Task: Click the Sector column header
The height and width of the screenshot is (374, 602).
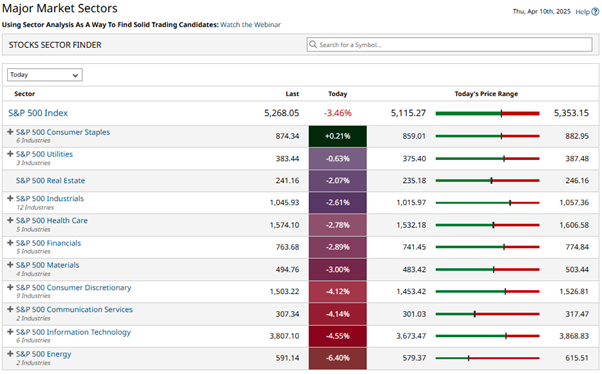Action: point(25,94)
